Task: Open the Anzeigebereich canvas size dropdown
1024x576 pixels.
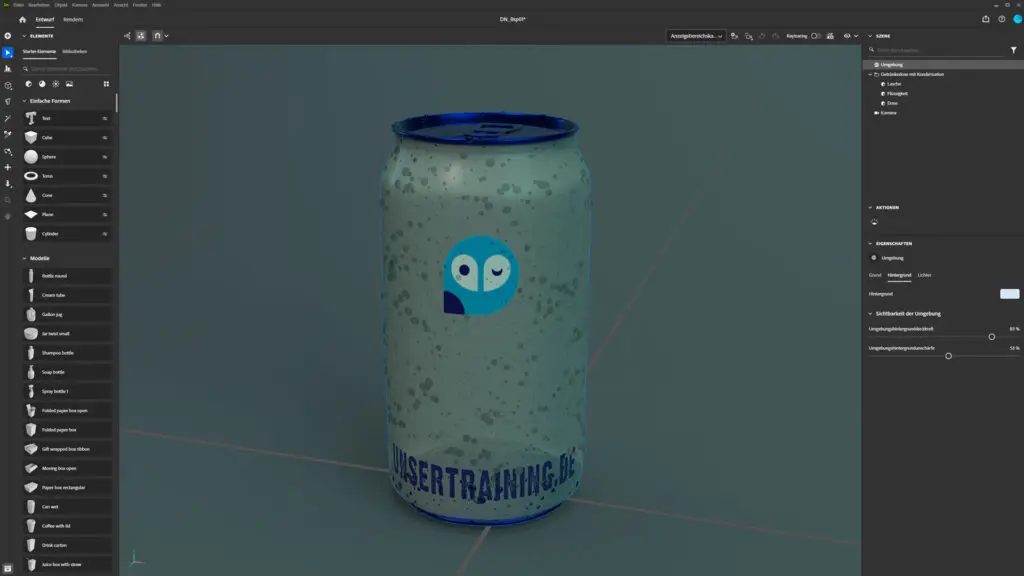Action: 696,36
